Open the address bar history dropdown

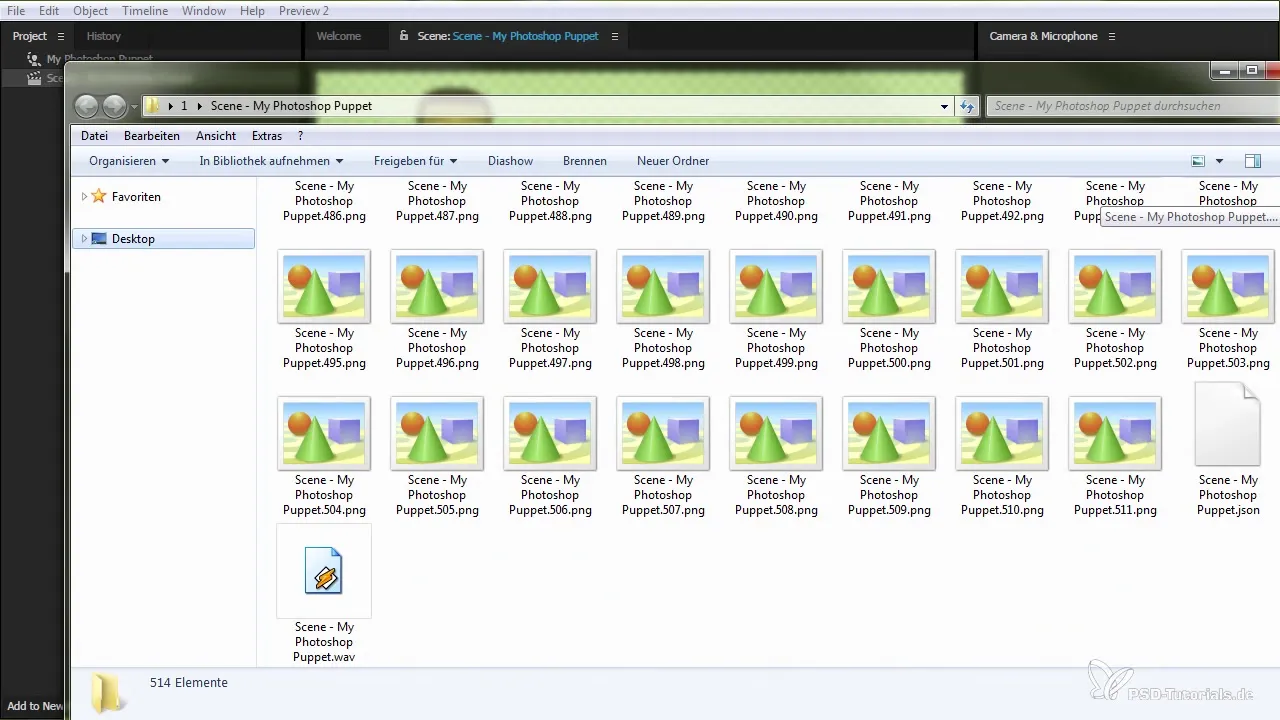[945, 106]
